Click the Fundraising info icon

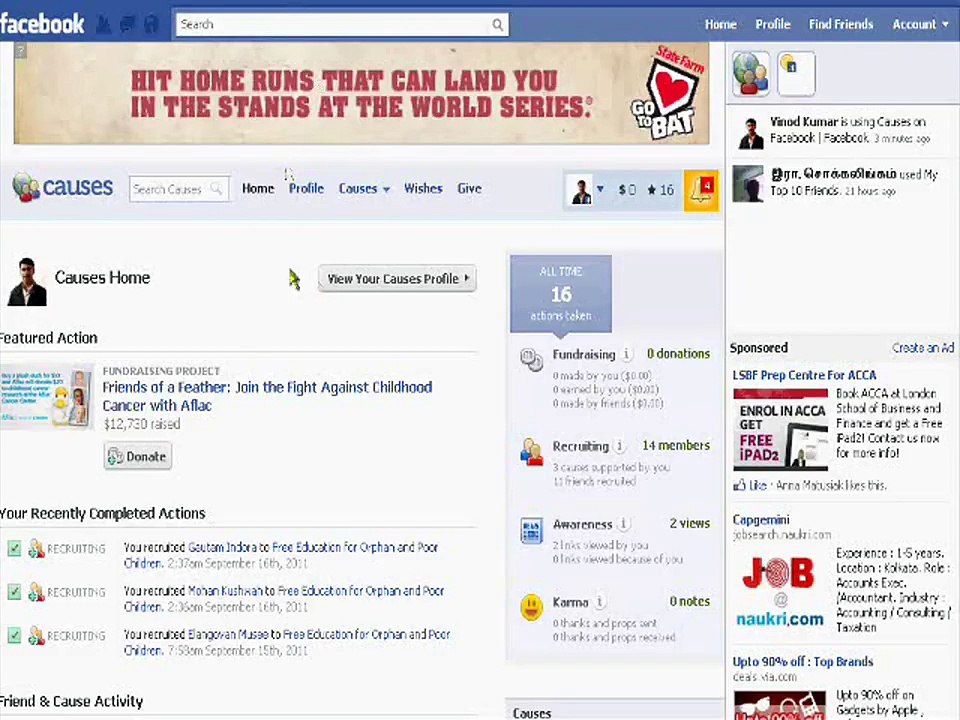click(626, 354)
